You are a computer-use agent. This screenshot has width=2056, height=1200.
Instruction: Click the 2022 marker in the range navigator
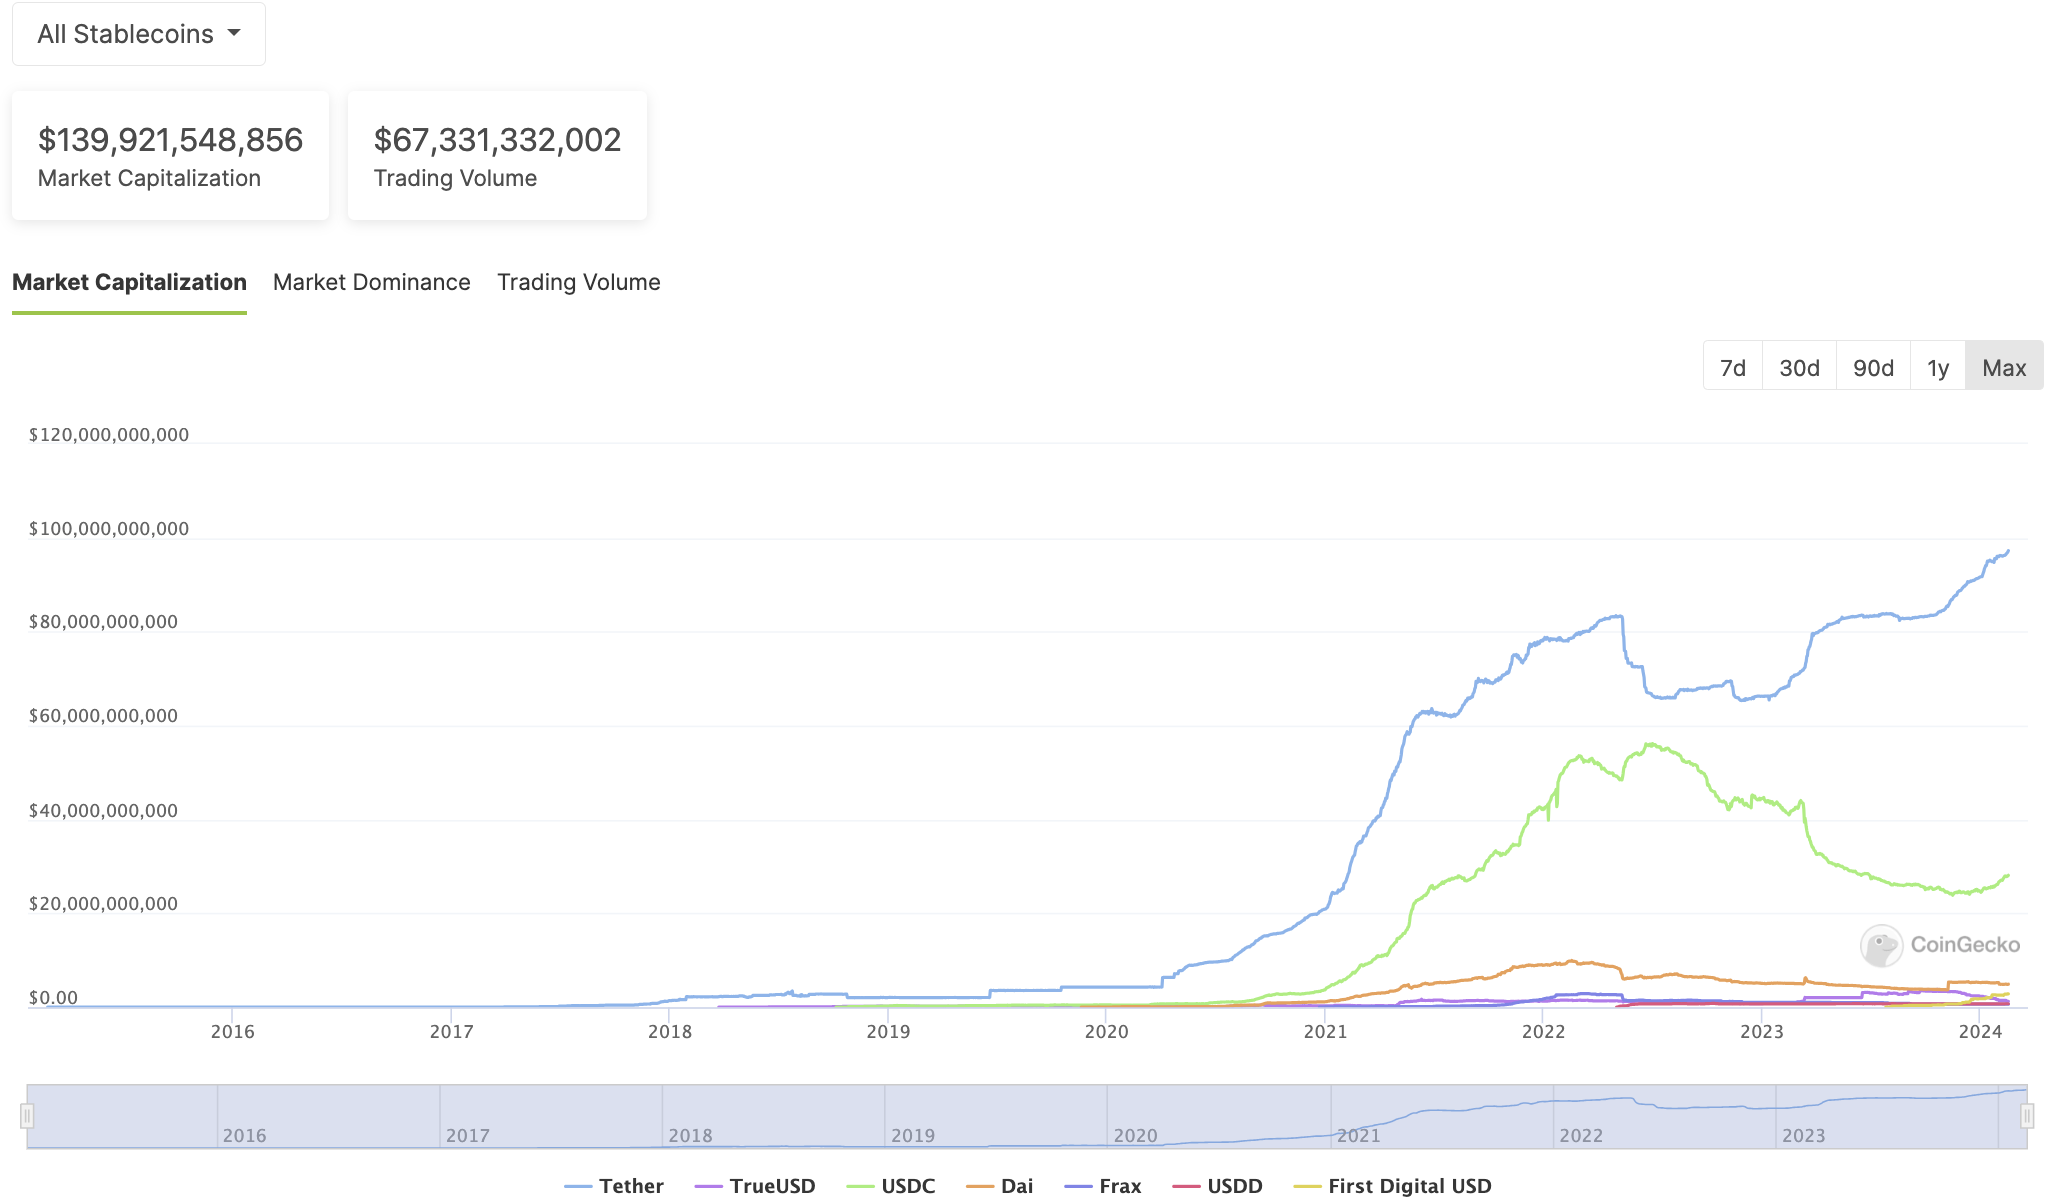click(x=1581, y=1136)
